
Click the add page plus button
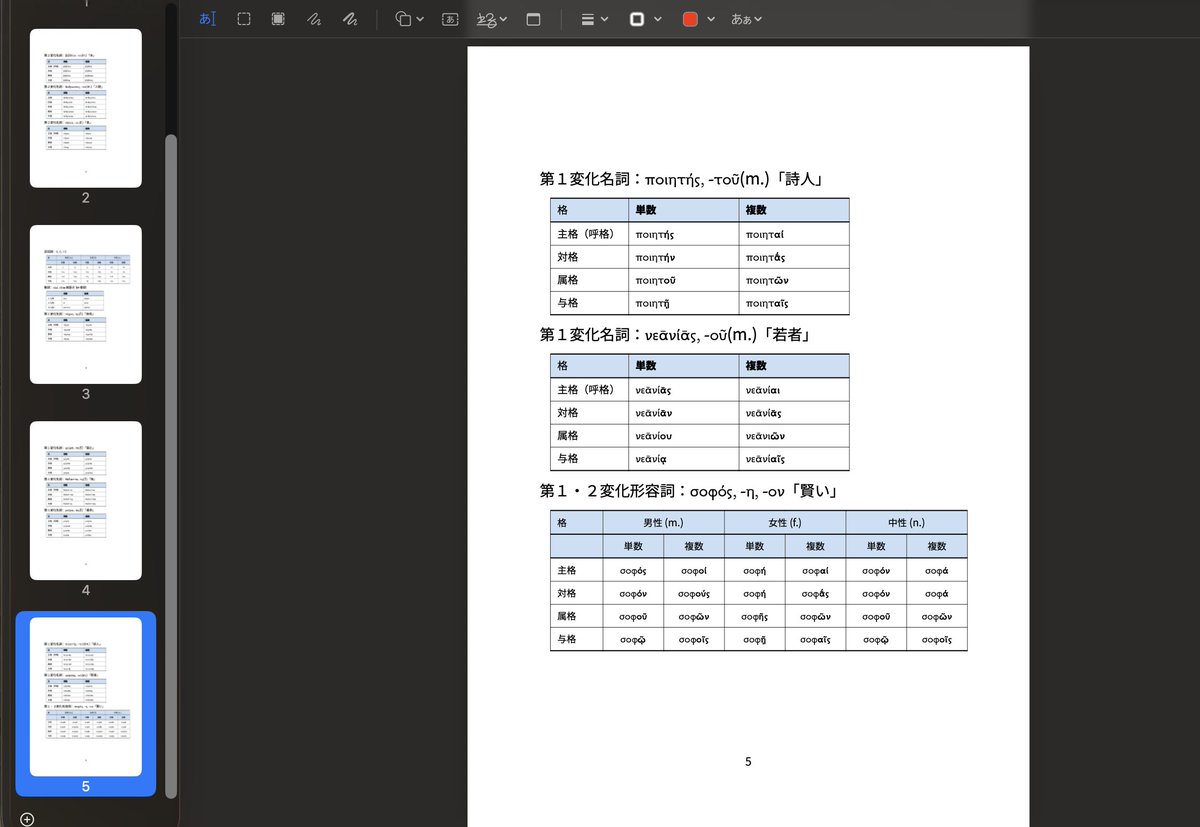[x=27, y=819]
